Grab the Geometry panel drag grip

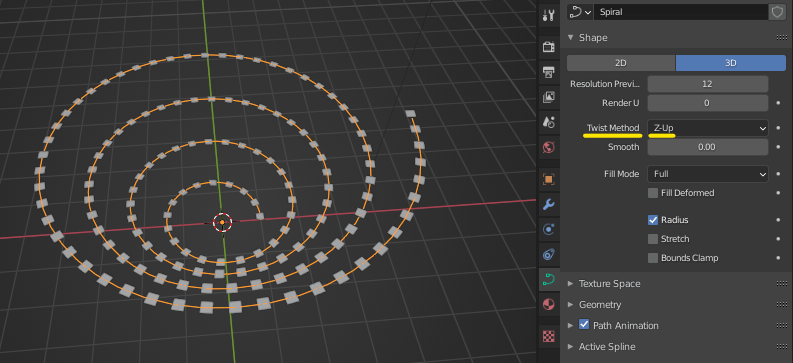coord(781,304)
